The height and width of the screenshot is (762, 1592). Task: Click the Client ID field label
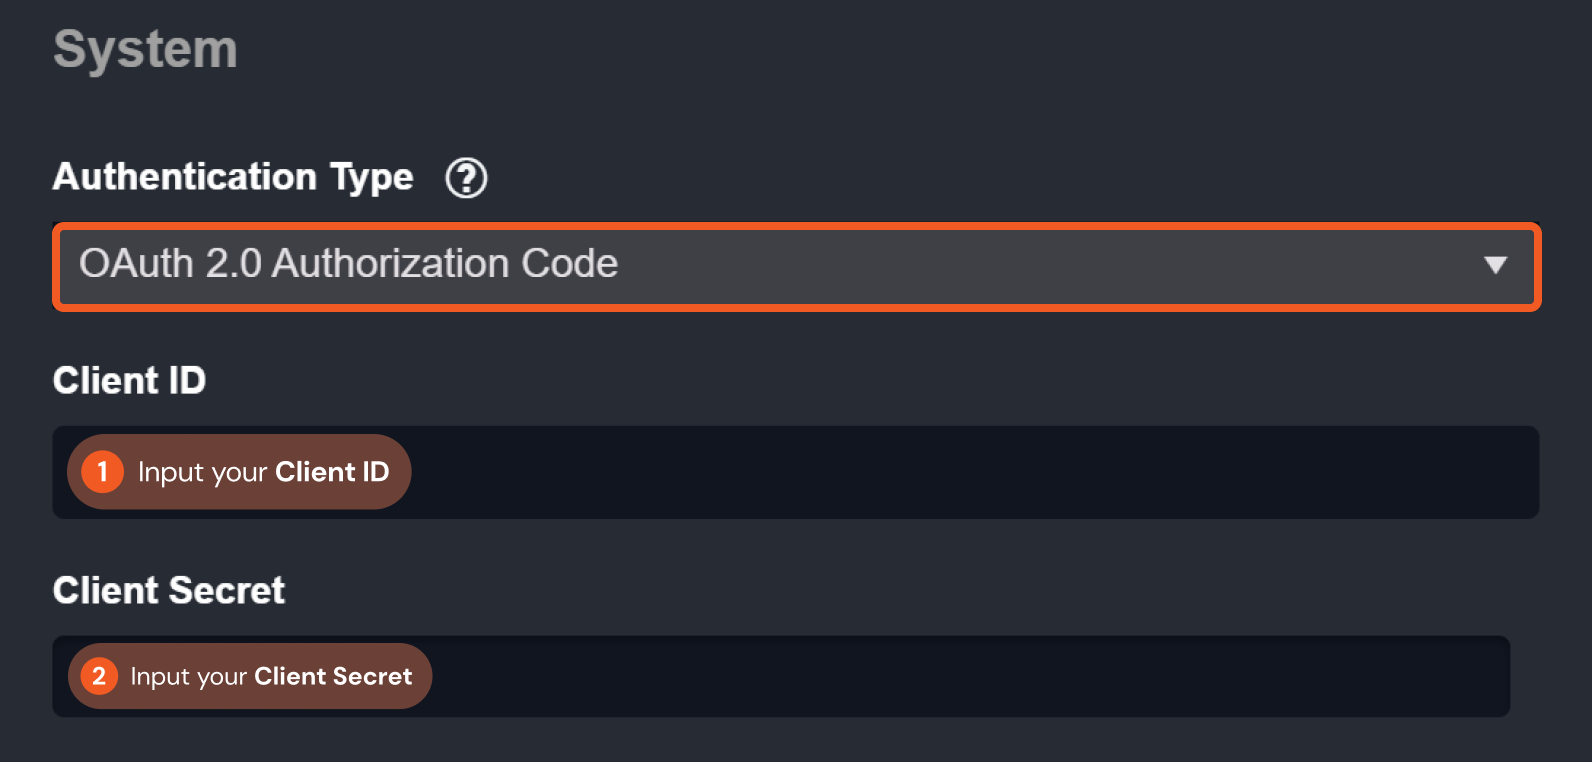click(129, 380)
